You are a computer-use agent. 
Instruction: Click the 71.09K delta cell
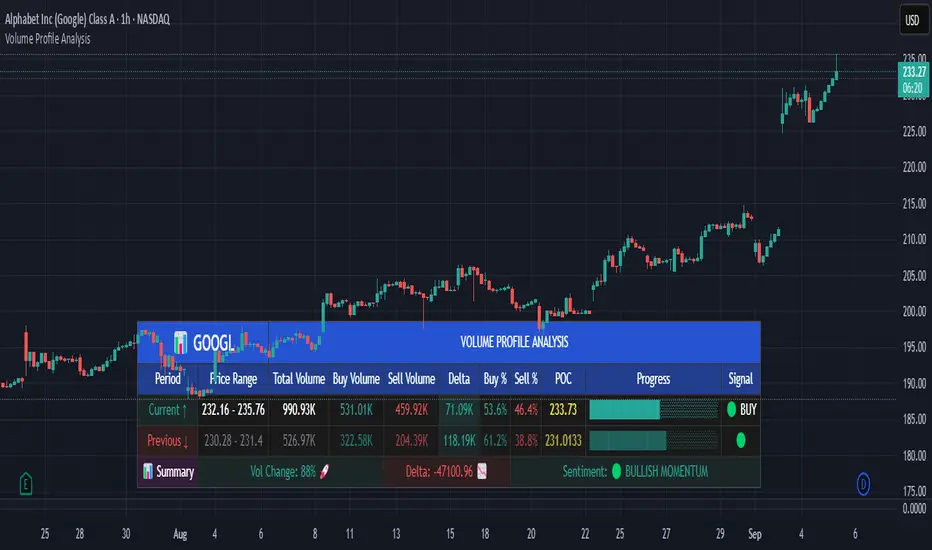[x=459, y=410]
